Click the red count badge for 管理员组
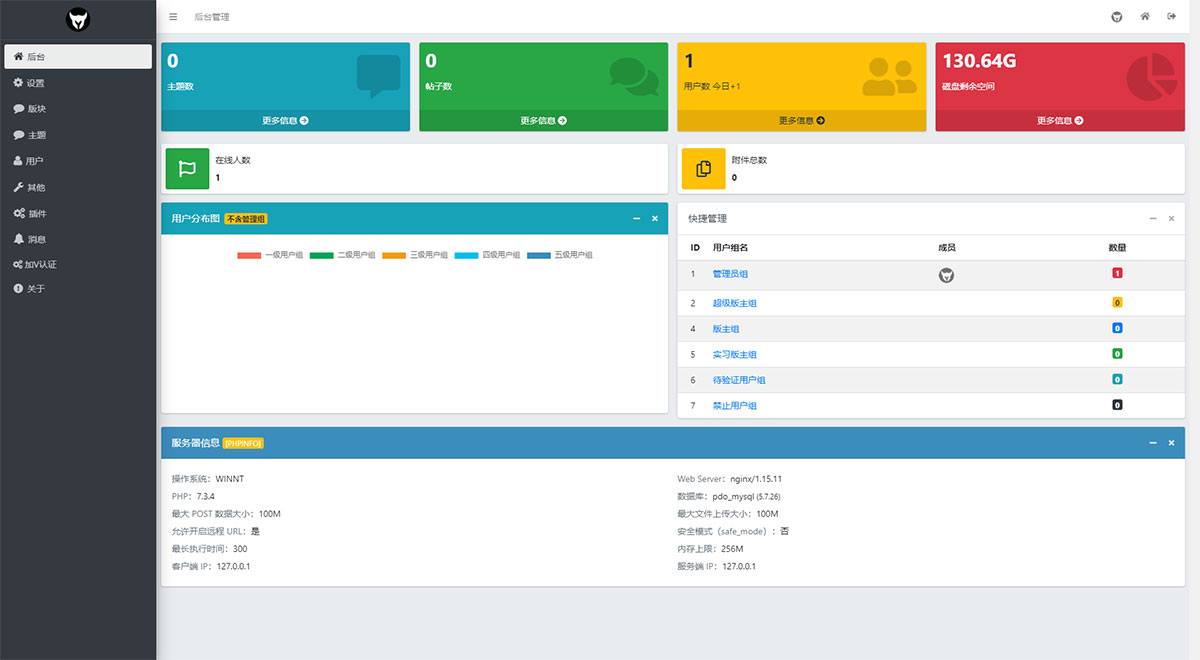Image resolution: width=1200 pixels, height=660 pixels. [x=1117, y=274]
